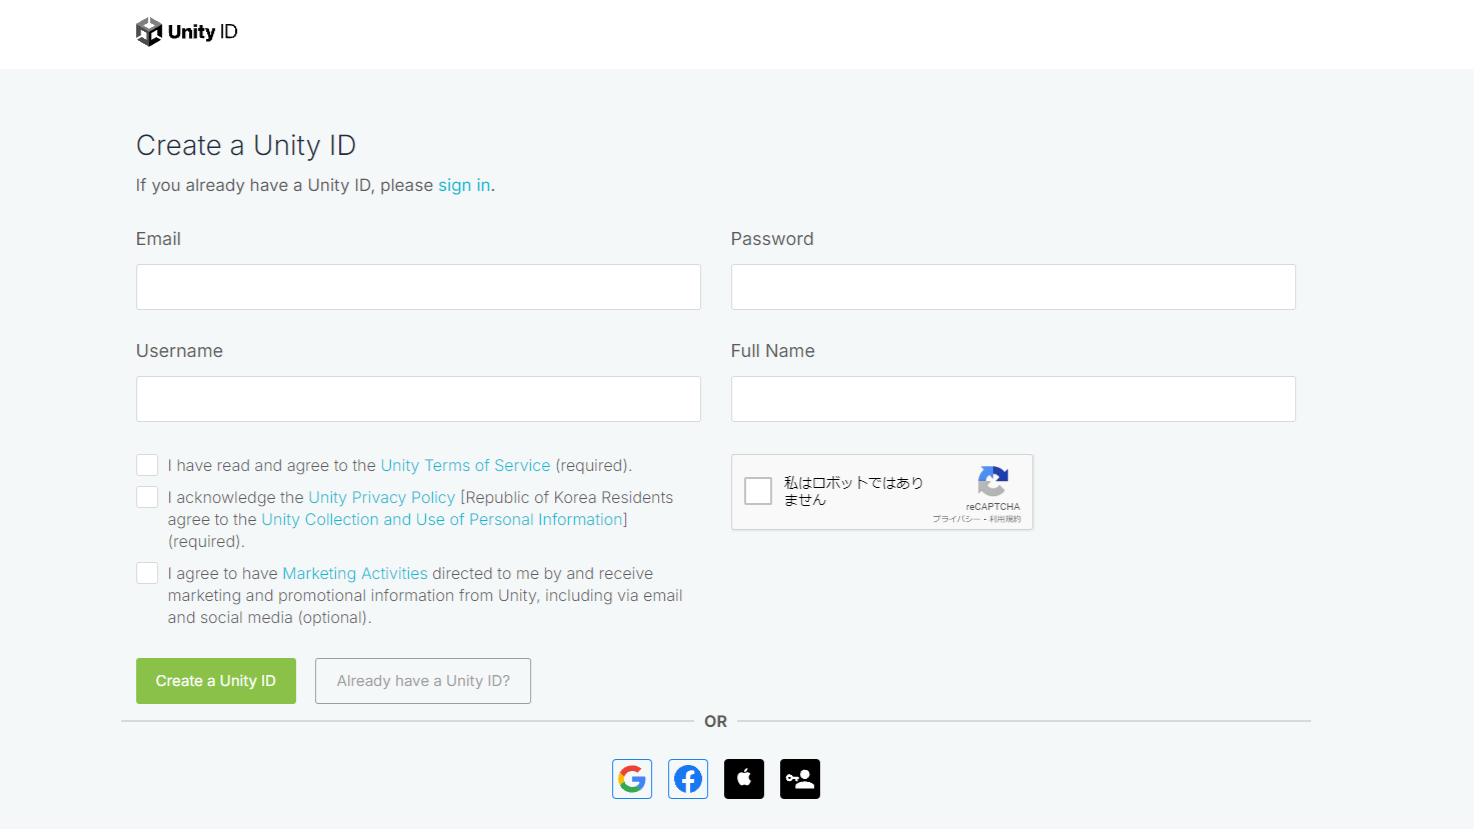Focus the Full Name input field

pos(1013,399)
